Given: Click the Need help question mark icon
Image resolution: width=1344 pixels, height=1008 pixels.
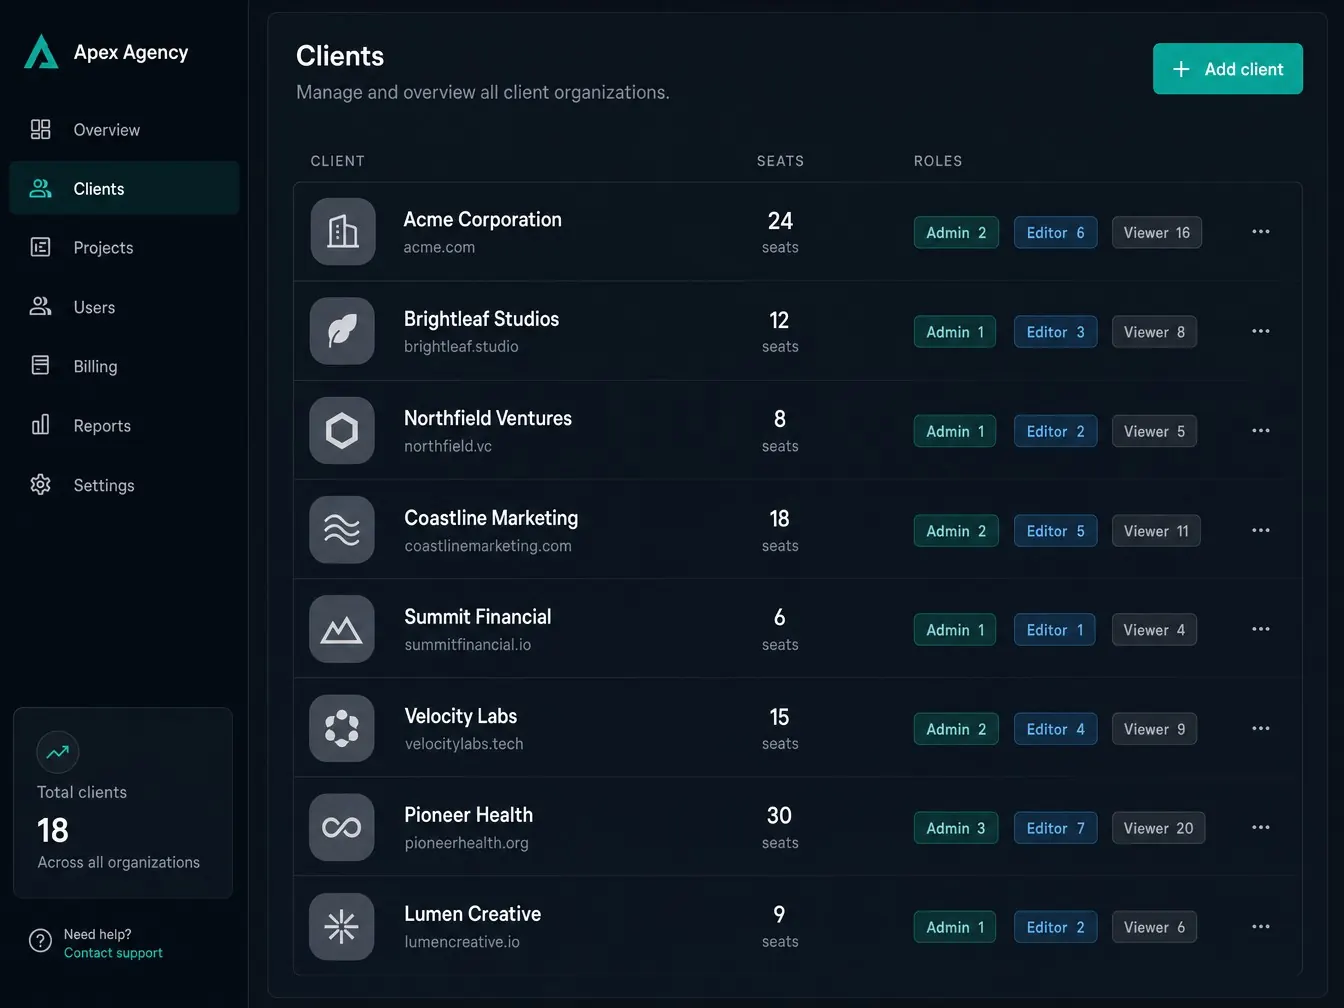Looking at the screenshot, I should (x=40, y=941).
